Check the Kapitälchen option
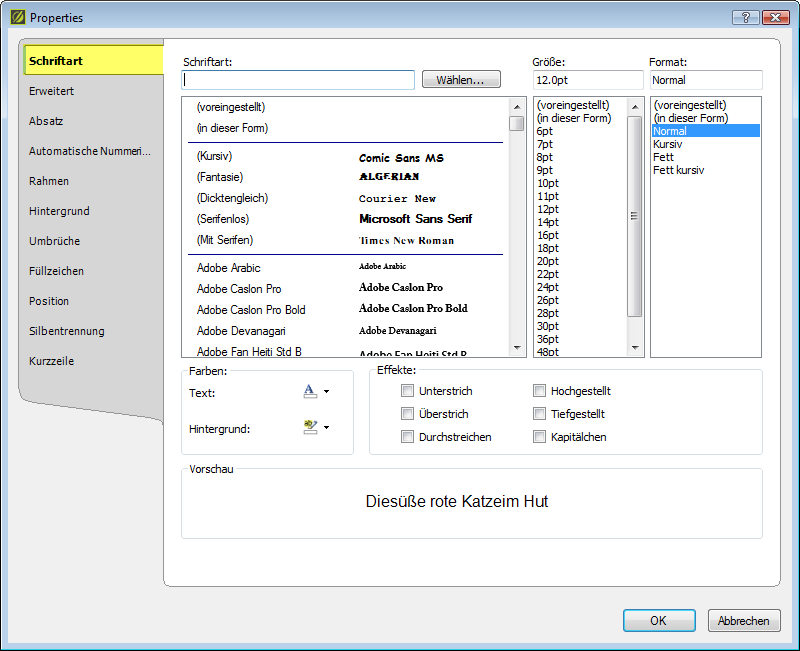 point(539,437)
